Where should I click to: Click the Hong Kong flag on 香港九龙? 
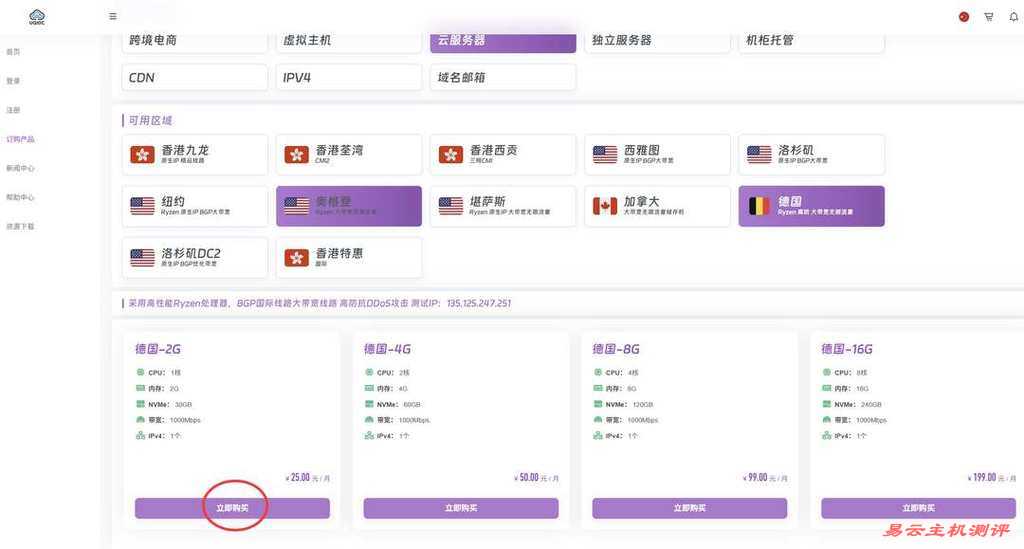[142, 155]
